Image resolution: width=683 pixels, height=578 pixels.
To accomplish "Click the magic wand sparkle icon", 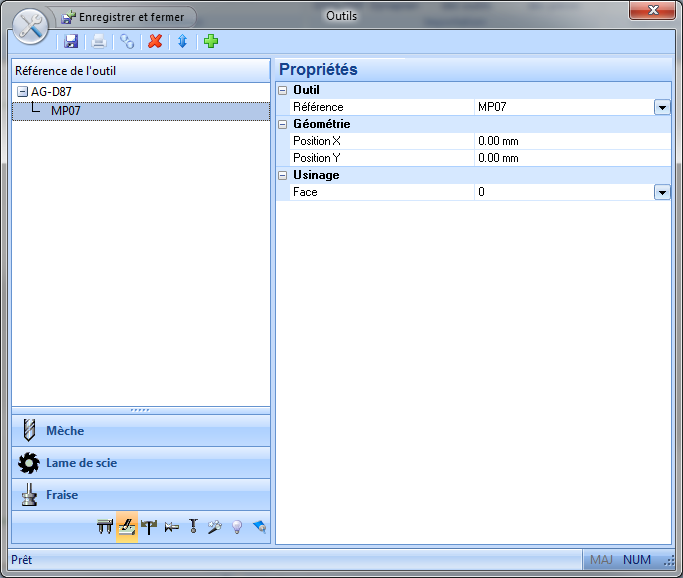I will tap(215, 527).
